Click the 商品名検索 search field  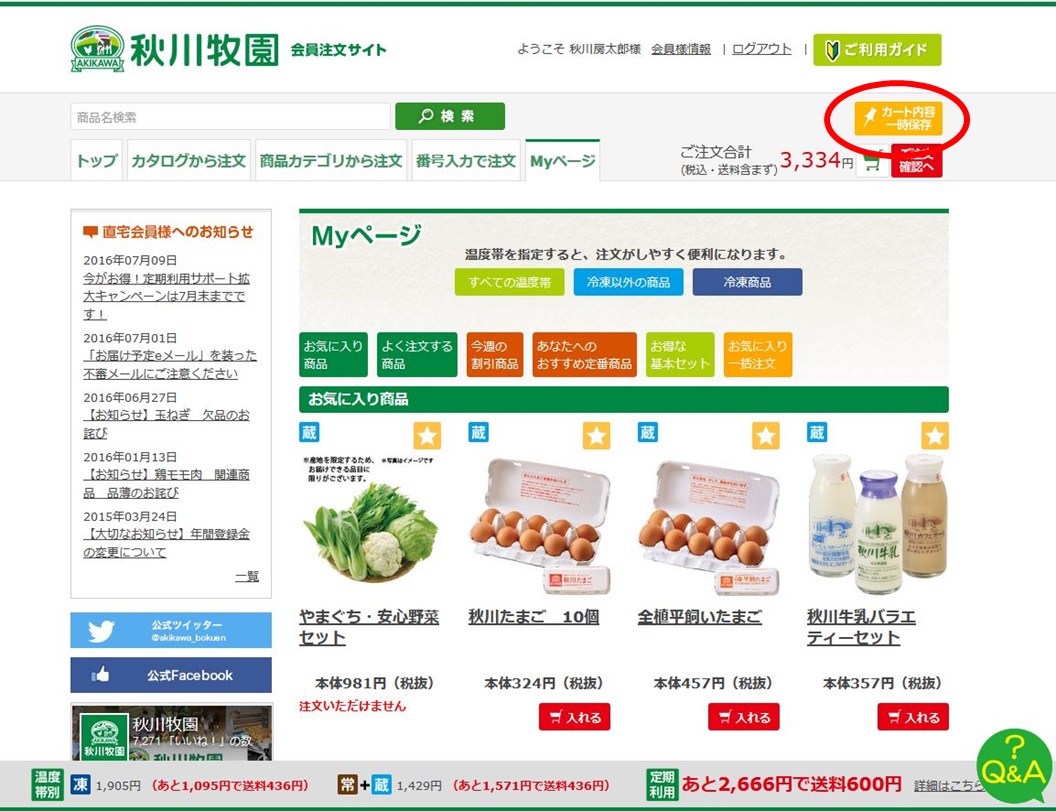230,117
